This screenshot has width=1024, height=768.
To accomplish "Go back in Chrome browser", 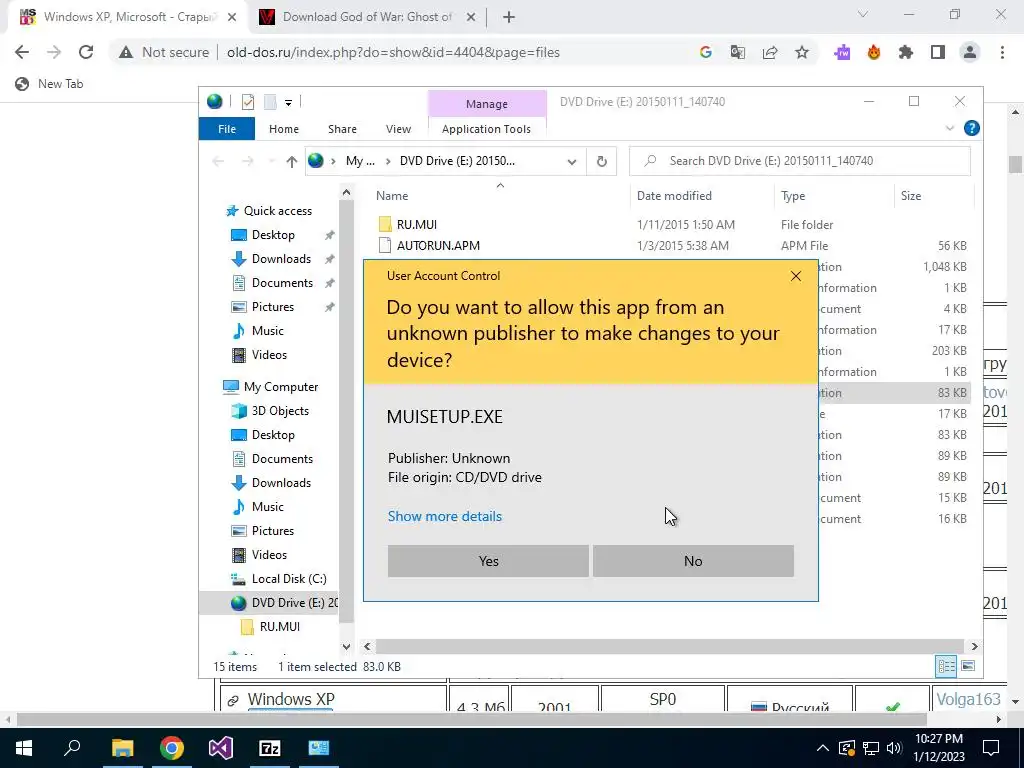I will (x=22, y=52).
